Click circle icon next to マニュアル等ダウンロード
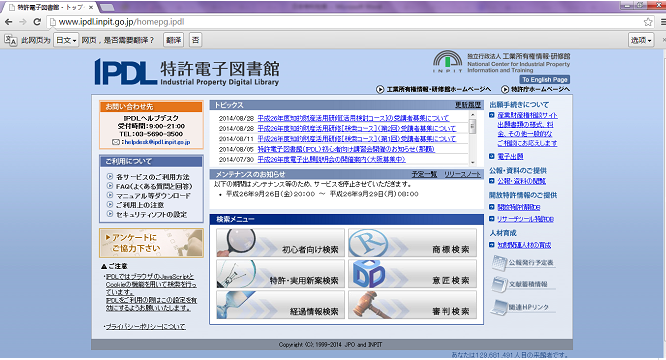Image resolution: width=666 pixels, height=360 pixels. click(x=110, y=195)
